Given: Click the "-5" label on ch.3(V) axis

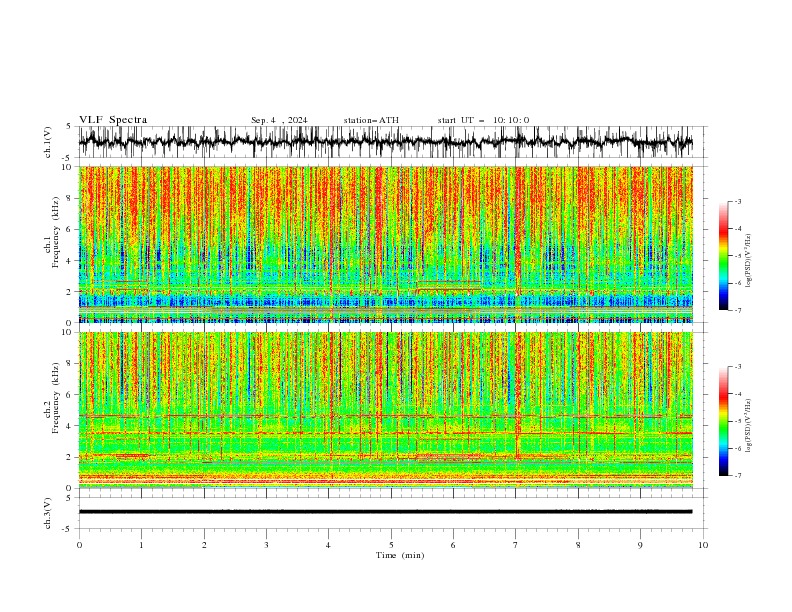Looking at the screenshot, I should coord(67,529).
